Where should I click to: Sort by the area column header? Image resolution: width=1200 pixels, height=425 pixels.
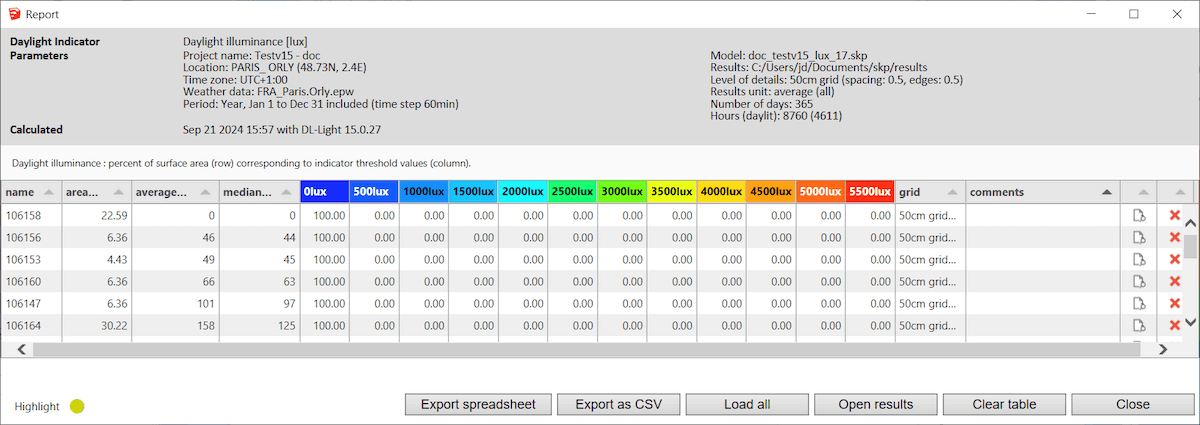(x=96, y=191)
